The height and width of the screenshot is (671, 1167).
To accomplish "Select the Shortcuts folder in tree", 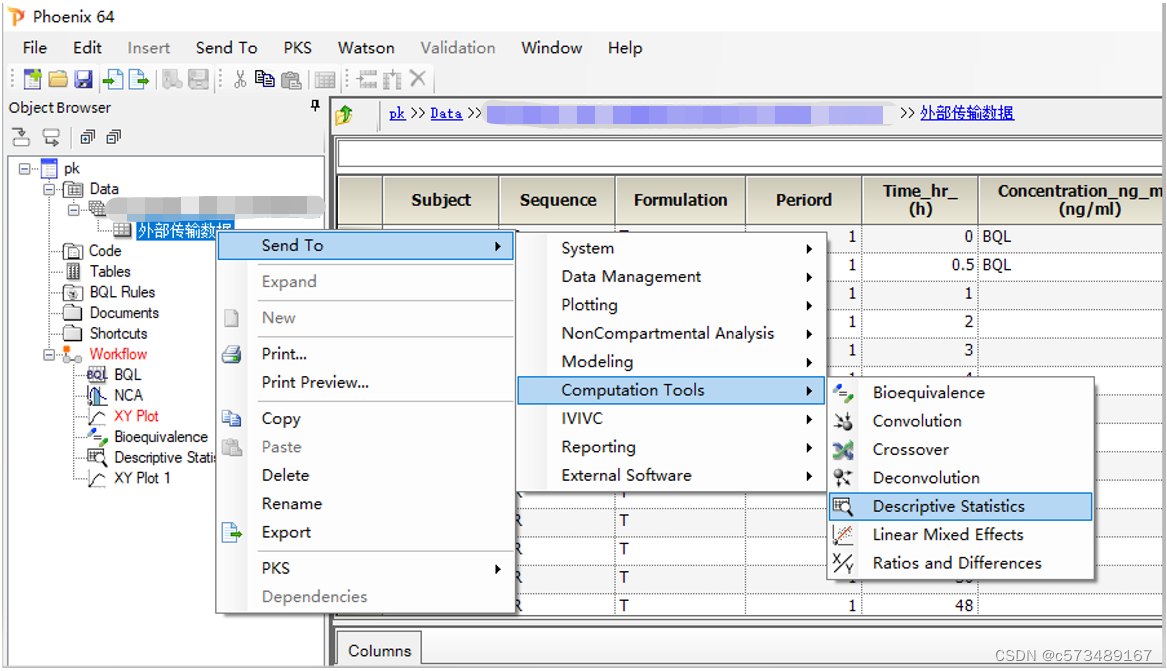I will [118, 334].
